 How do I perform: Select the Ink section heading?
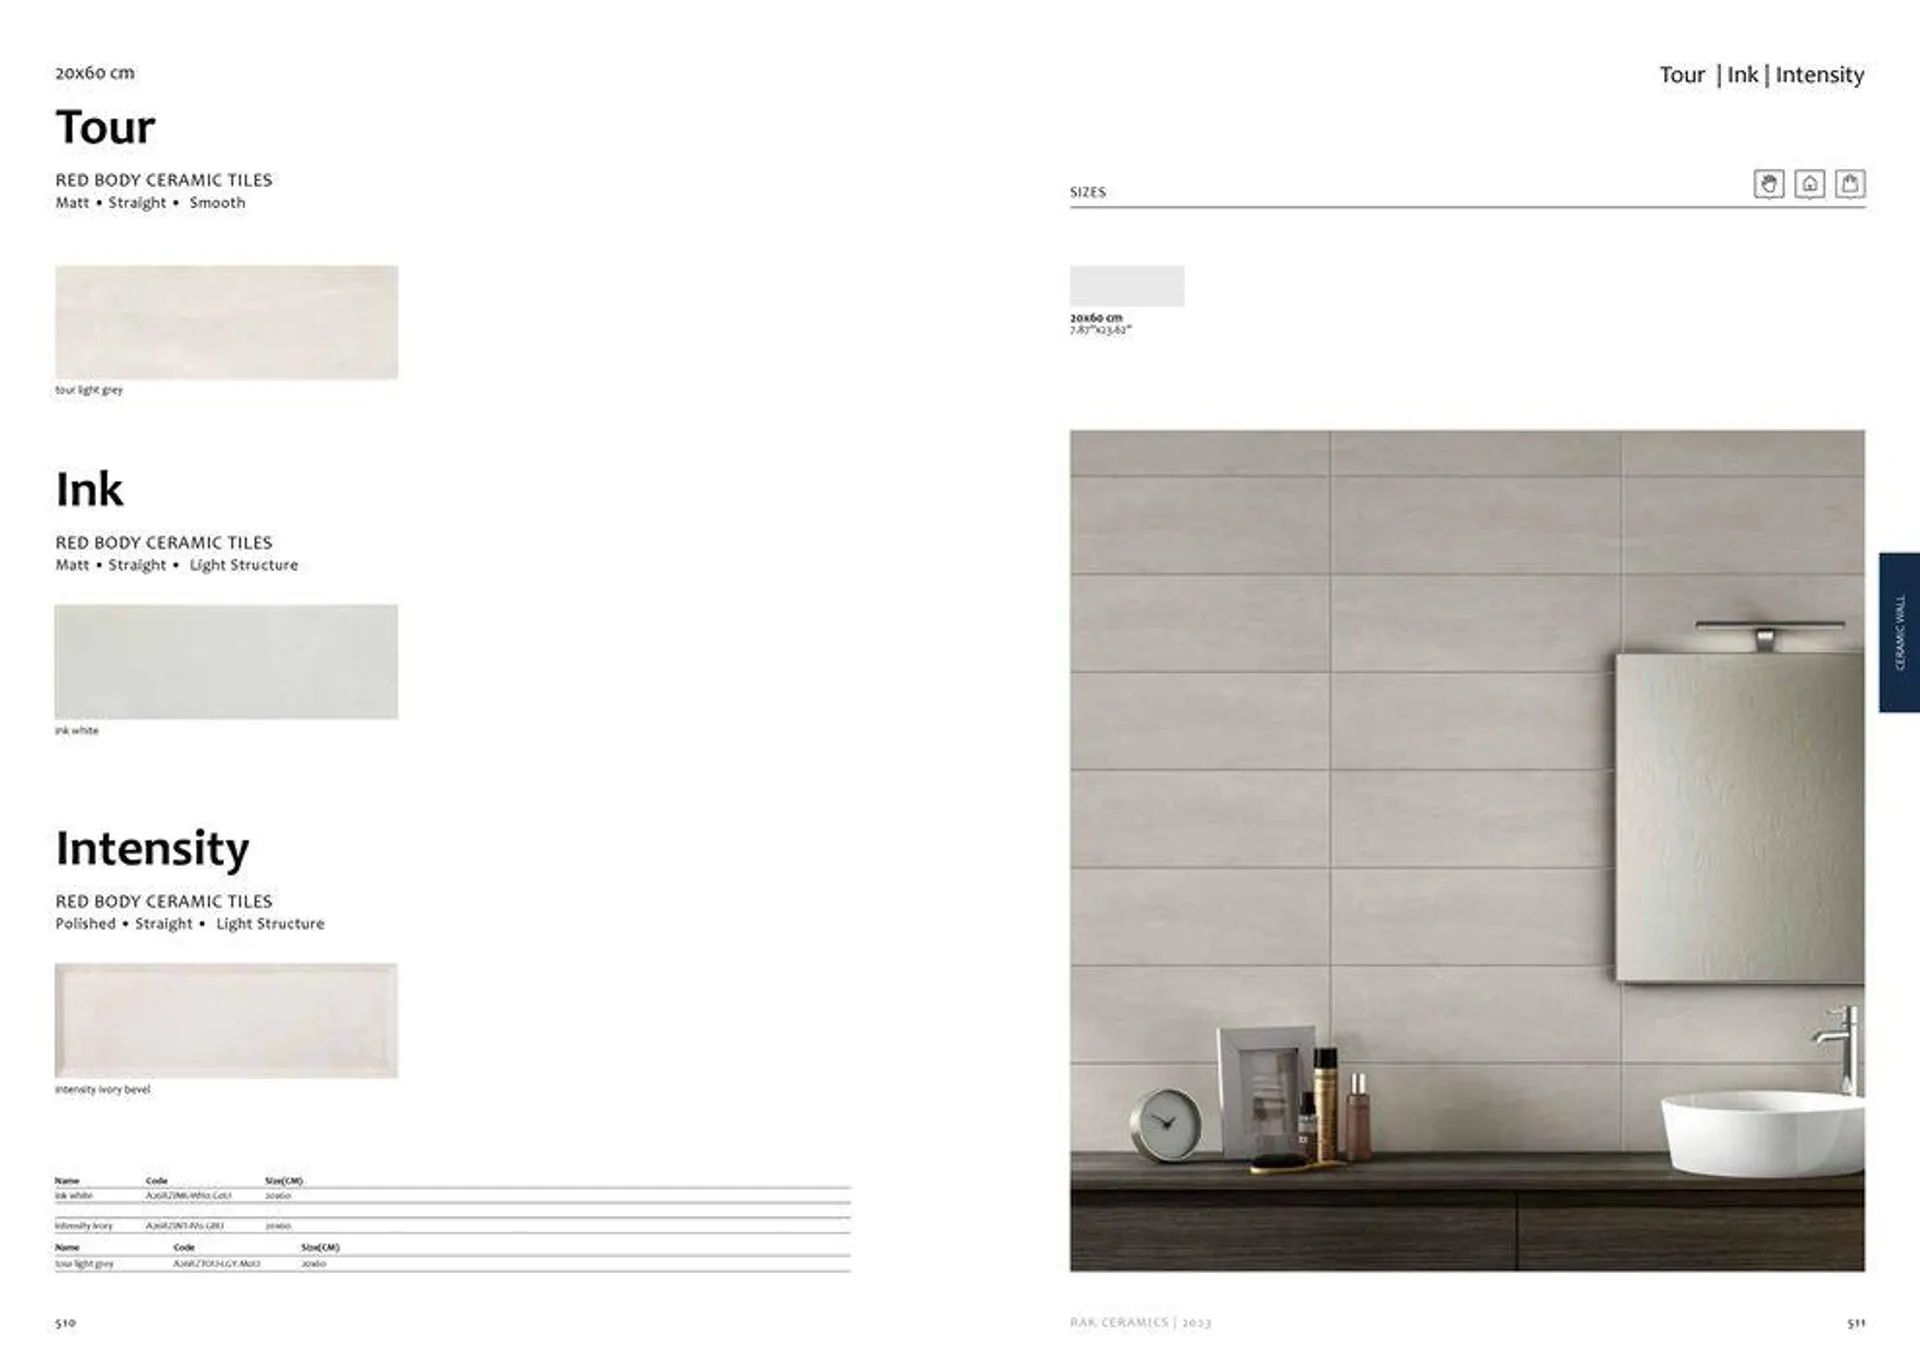click(x=82, y=486)
